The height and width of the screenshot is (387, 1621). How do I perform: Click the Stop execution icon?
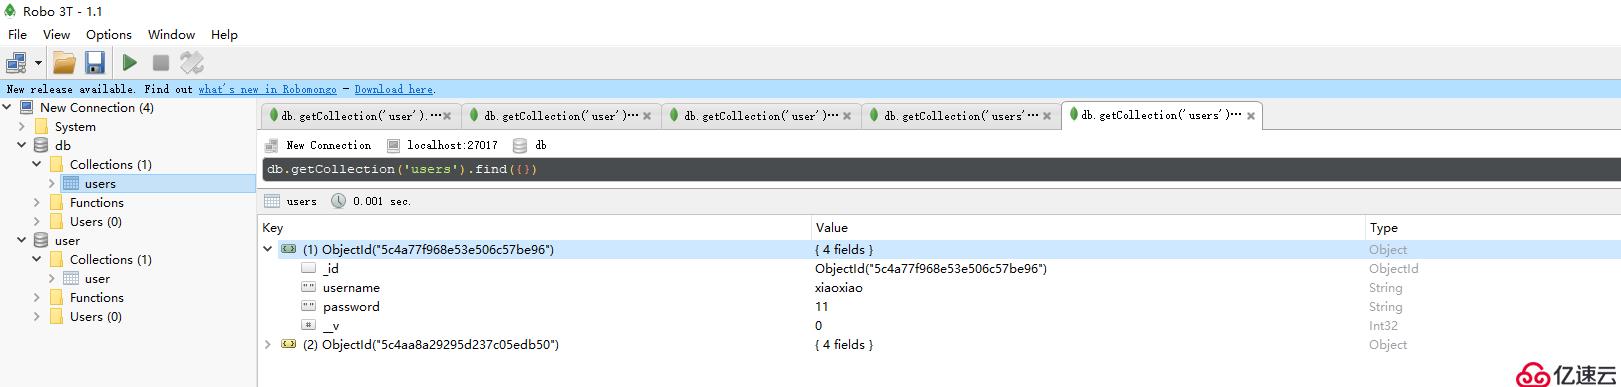click(x=160, y=63)
